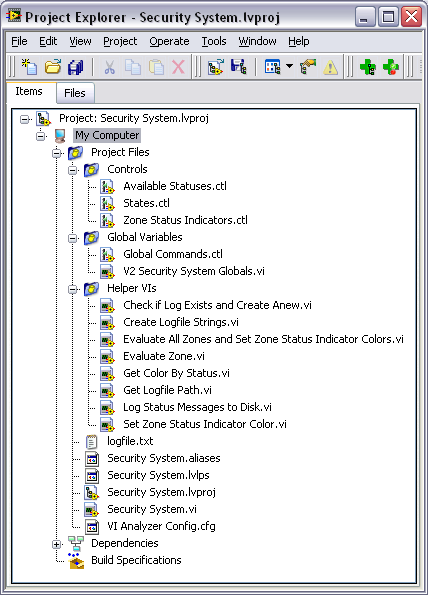Switch to the Files tab

coord(75,93)
